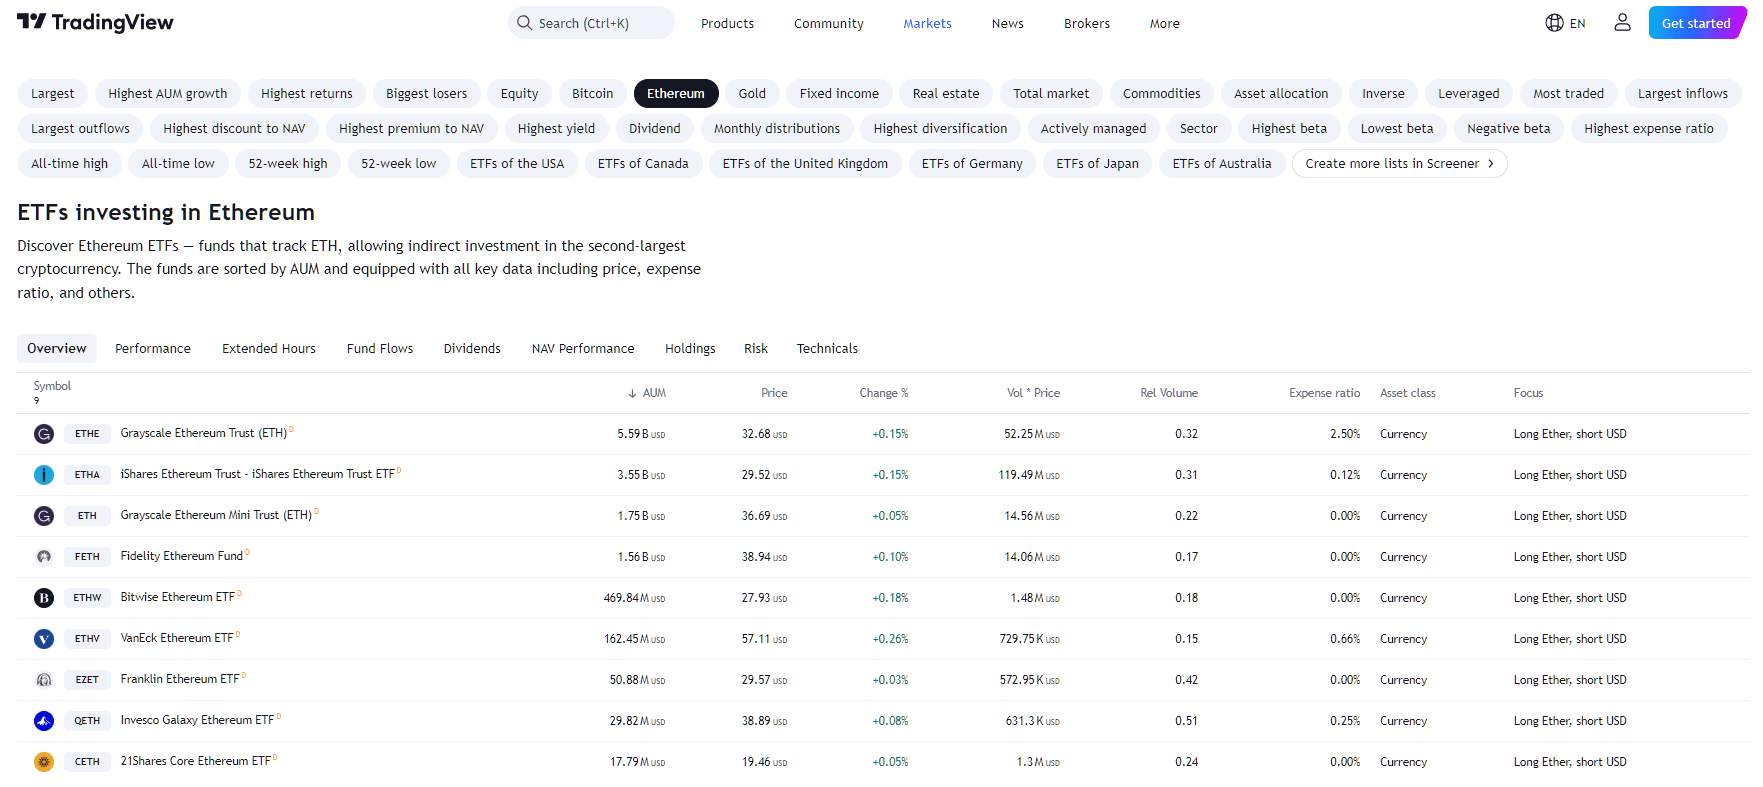The height and width of the screenshot is (787, 1763).
Task: Switch to the Risk tab
Action: 756,348
